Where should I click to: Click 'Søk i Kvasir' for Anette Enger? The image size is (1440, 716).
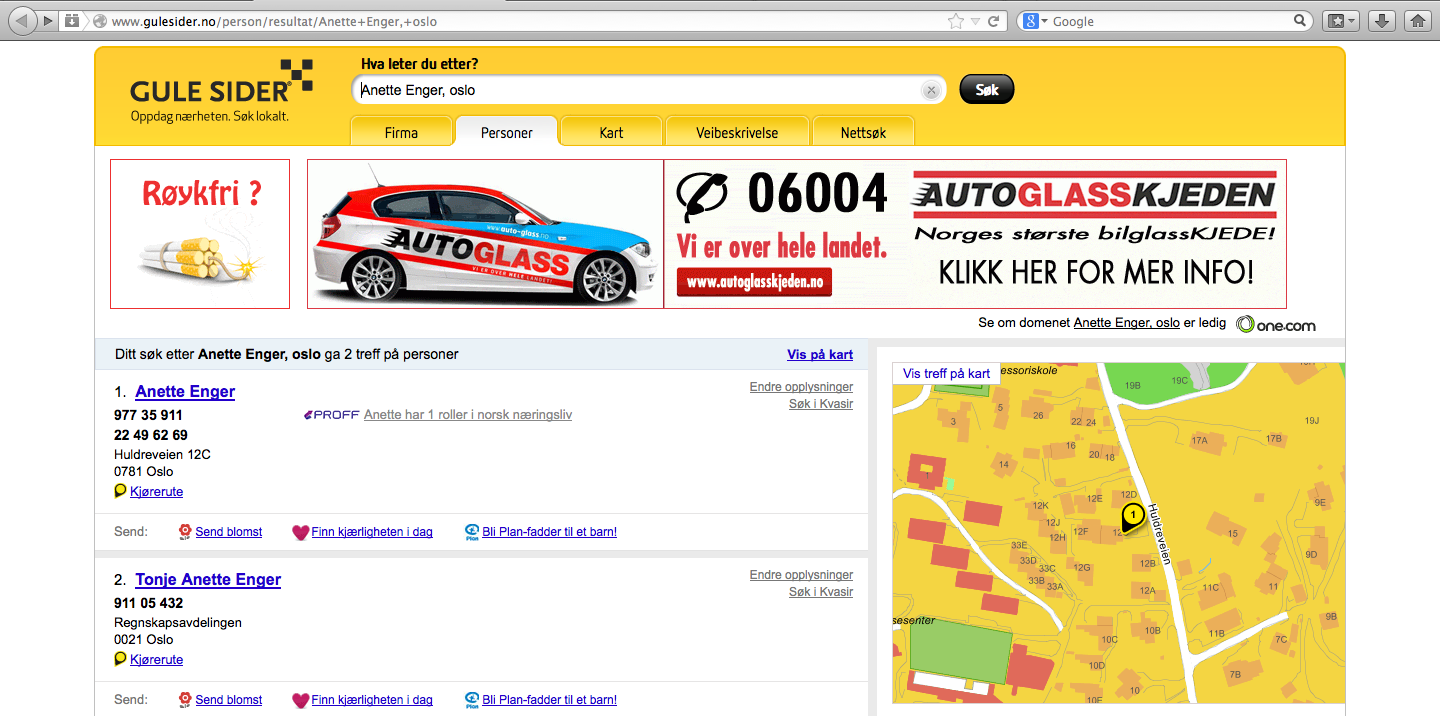[x=821, y=404]
